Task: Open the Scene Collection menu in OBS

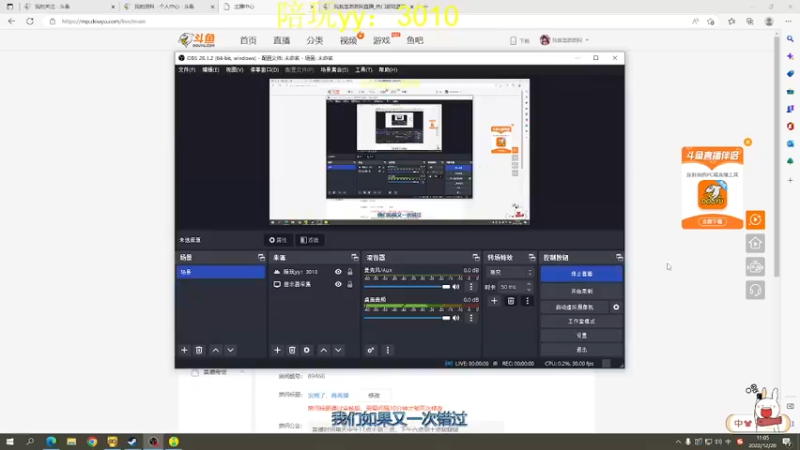Action: 334,70
